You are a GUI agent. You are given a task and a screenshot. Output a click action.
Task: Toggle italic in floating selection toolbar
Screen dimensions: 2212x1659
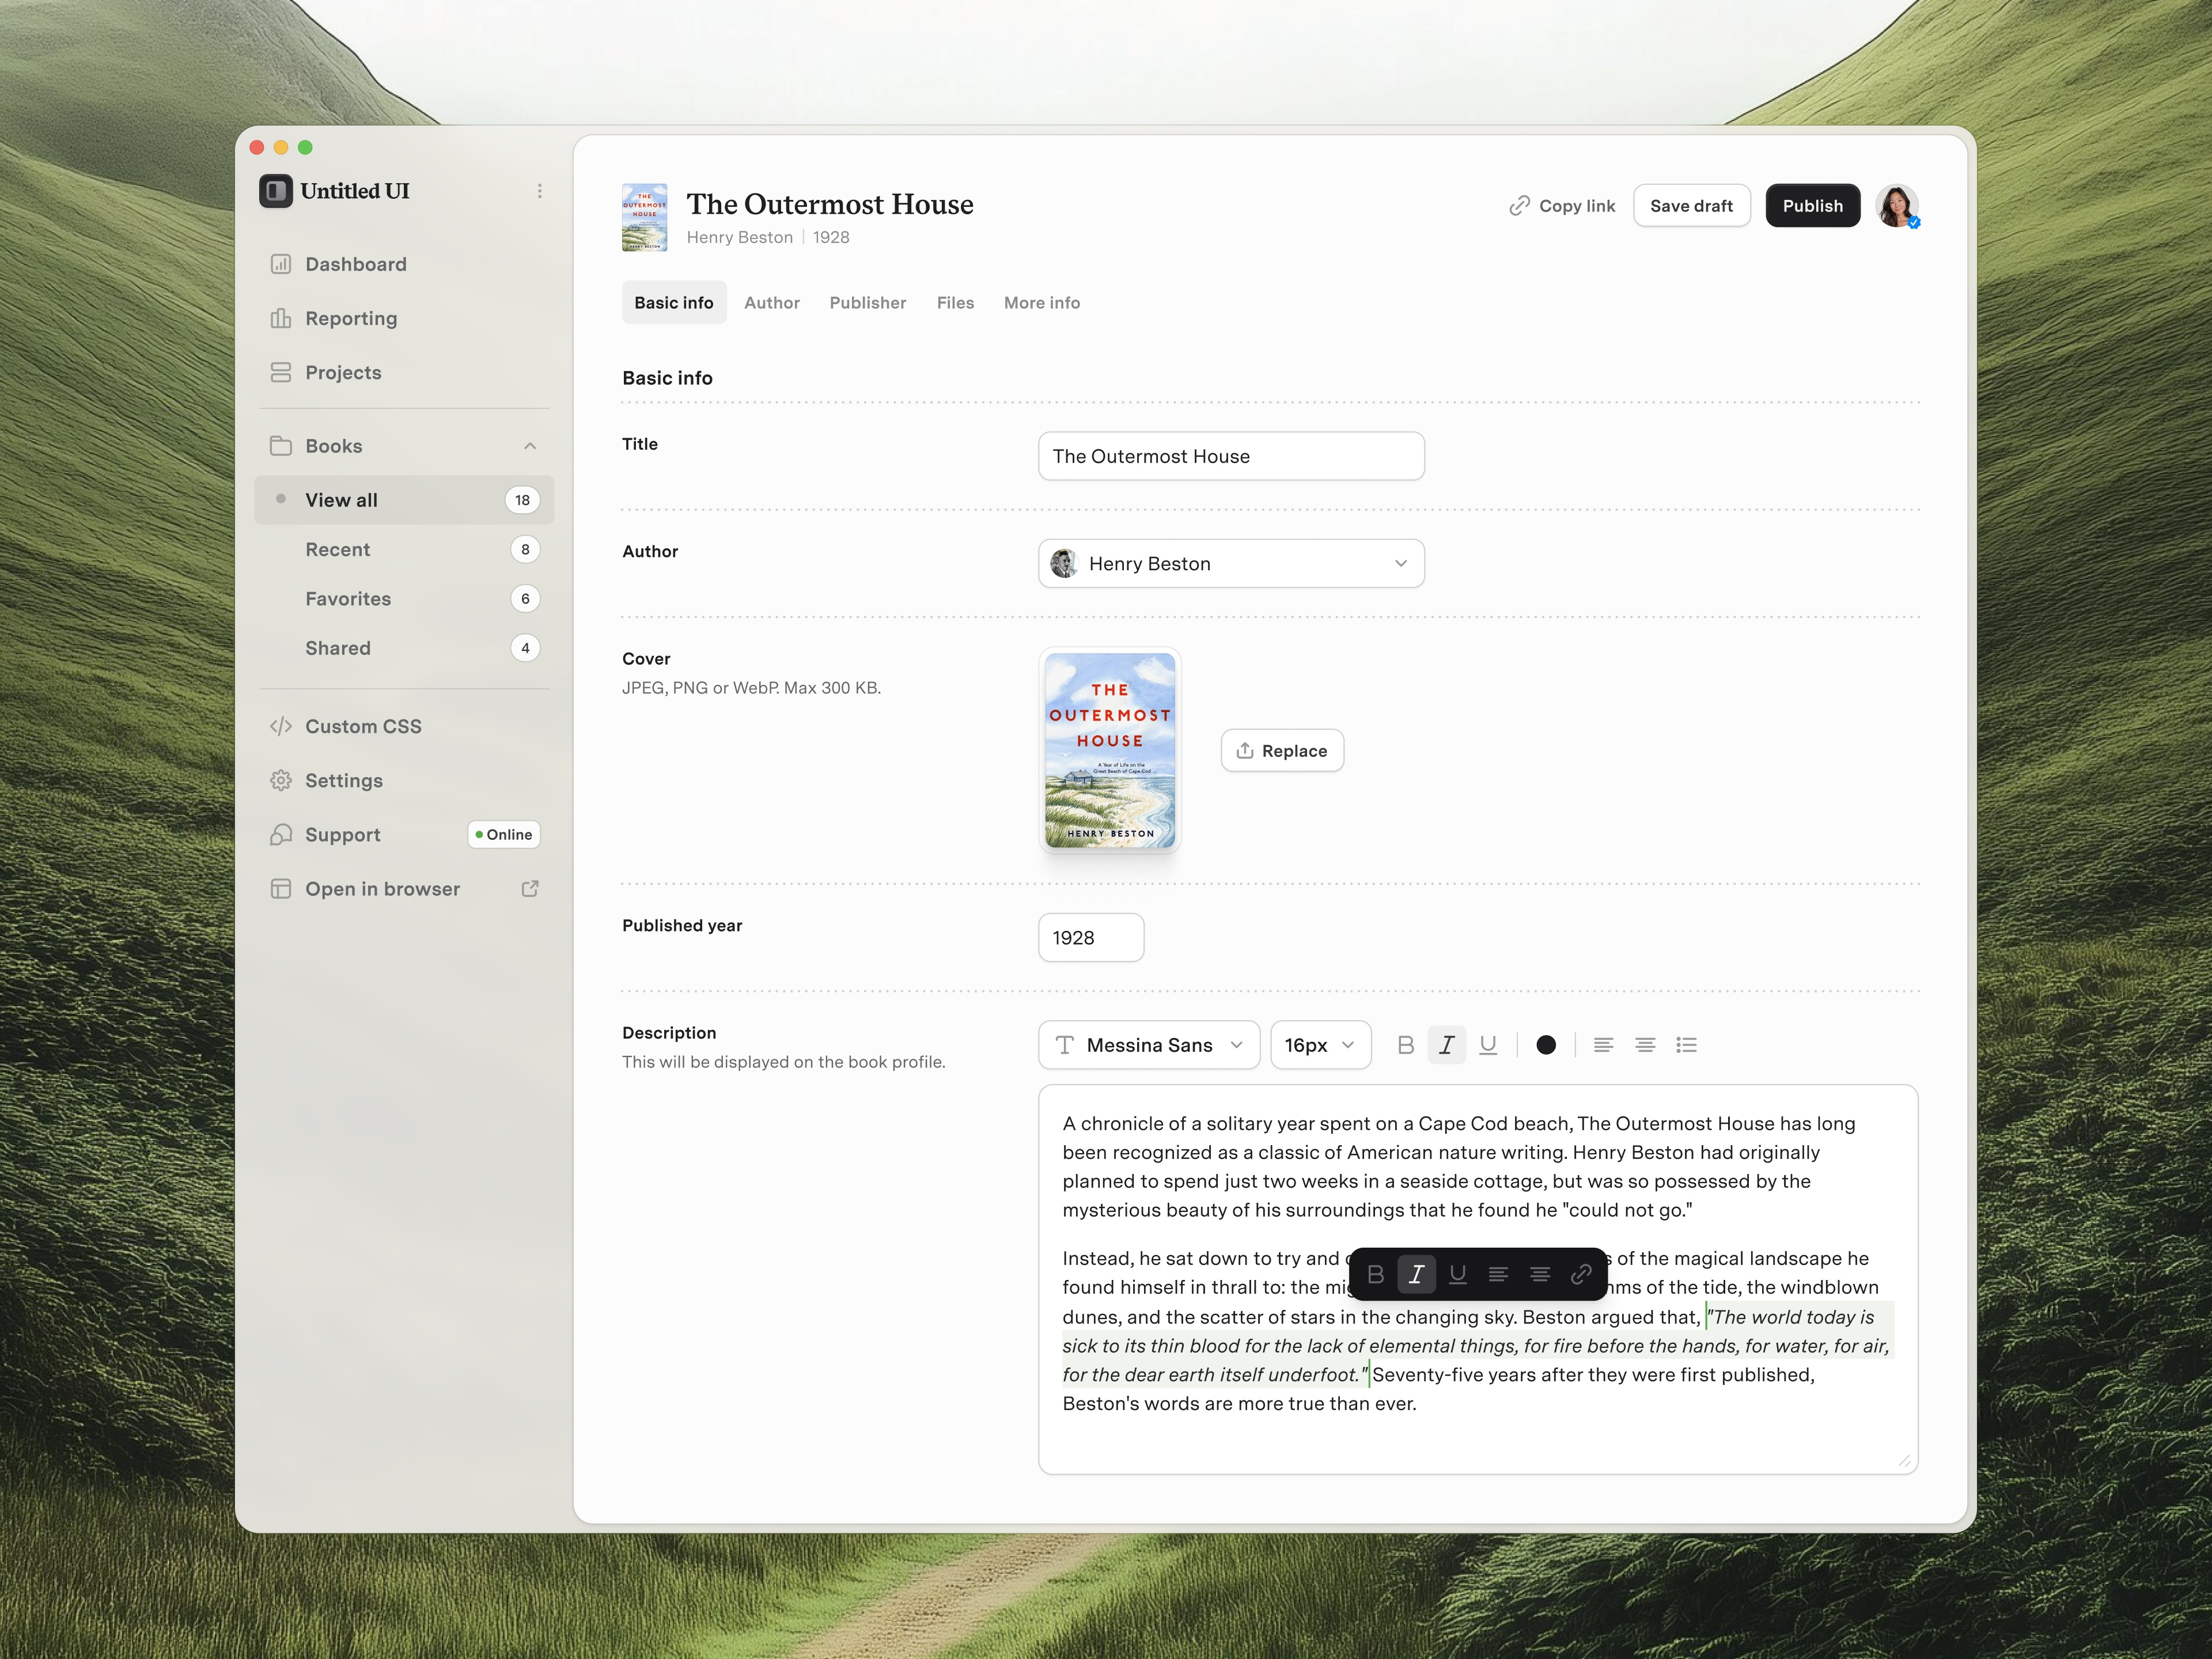coord(1416,1274)
